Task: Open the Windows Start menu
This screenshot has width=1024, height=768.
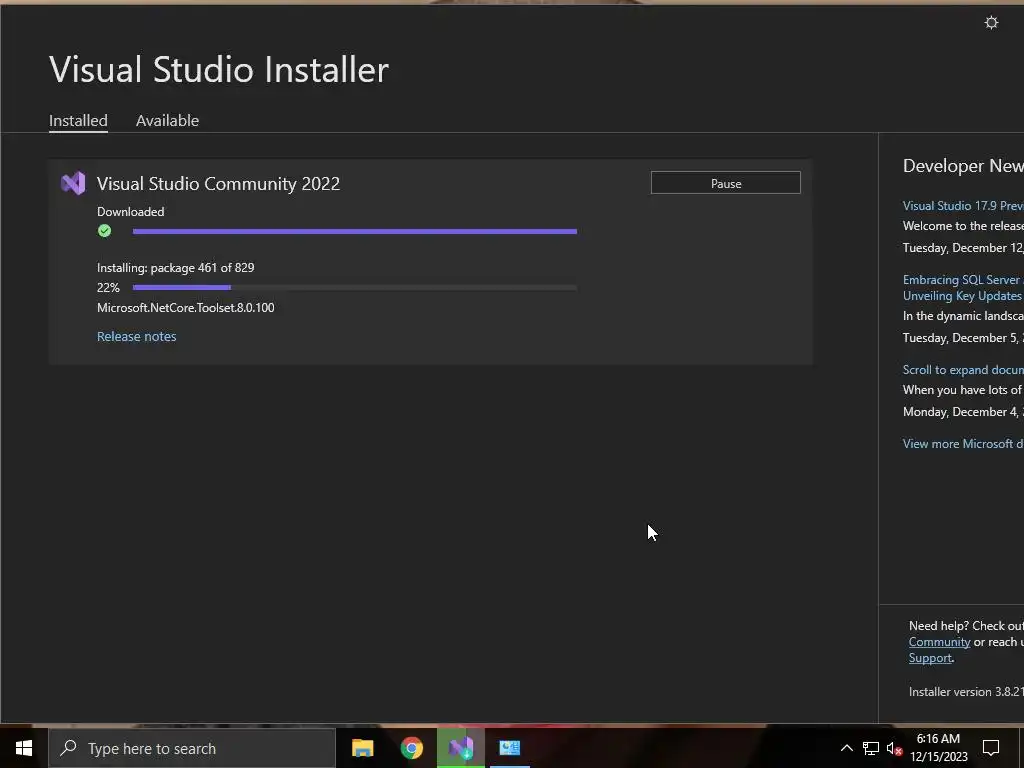Action: 24,748
